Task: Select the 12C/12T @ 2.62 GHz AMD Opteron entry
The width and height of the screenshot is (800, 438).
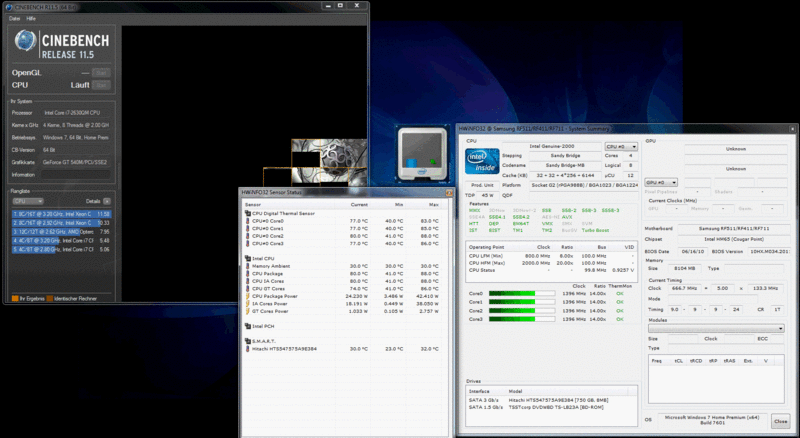Action: [61, 232]
